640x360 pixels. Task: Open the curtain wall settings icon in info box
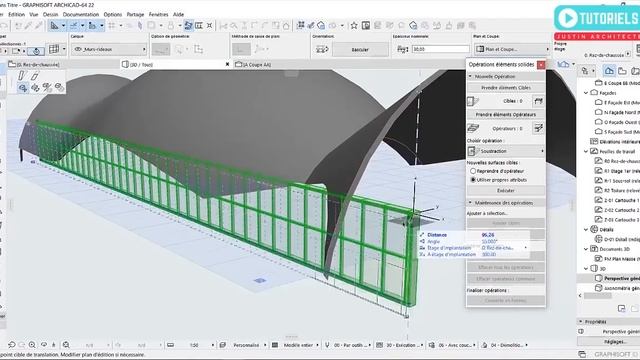[54, 49]
